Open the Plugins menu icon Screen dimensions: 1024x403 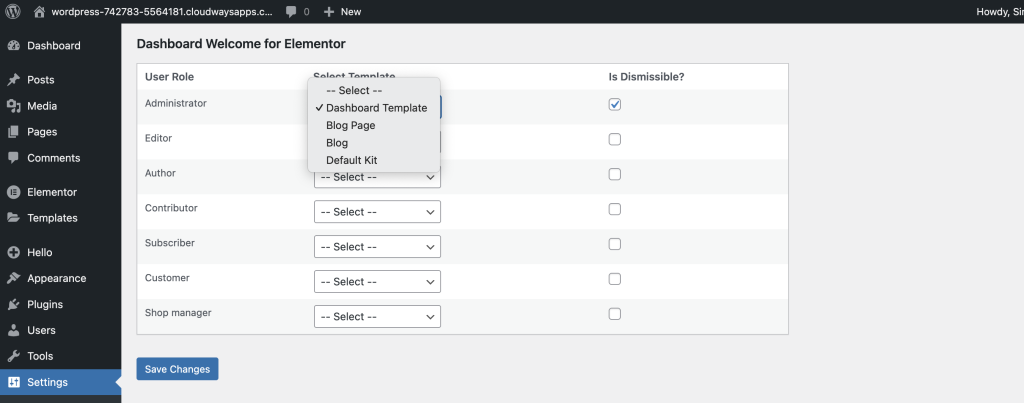13,304
